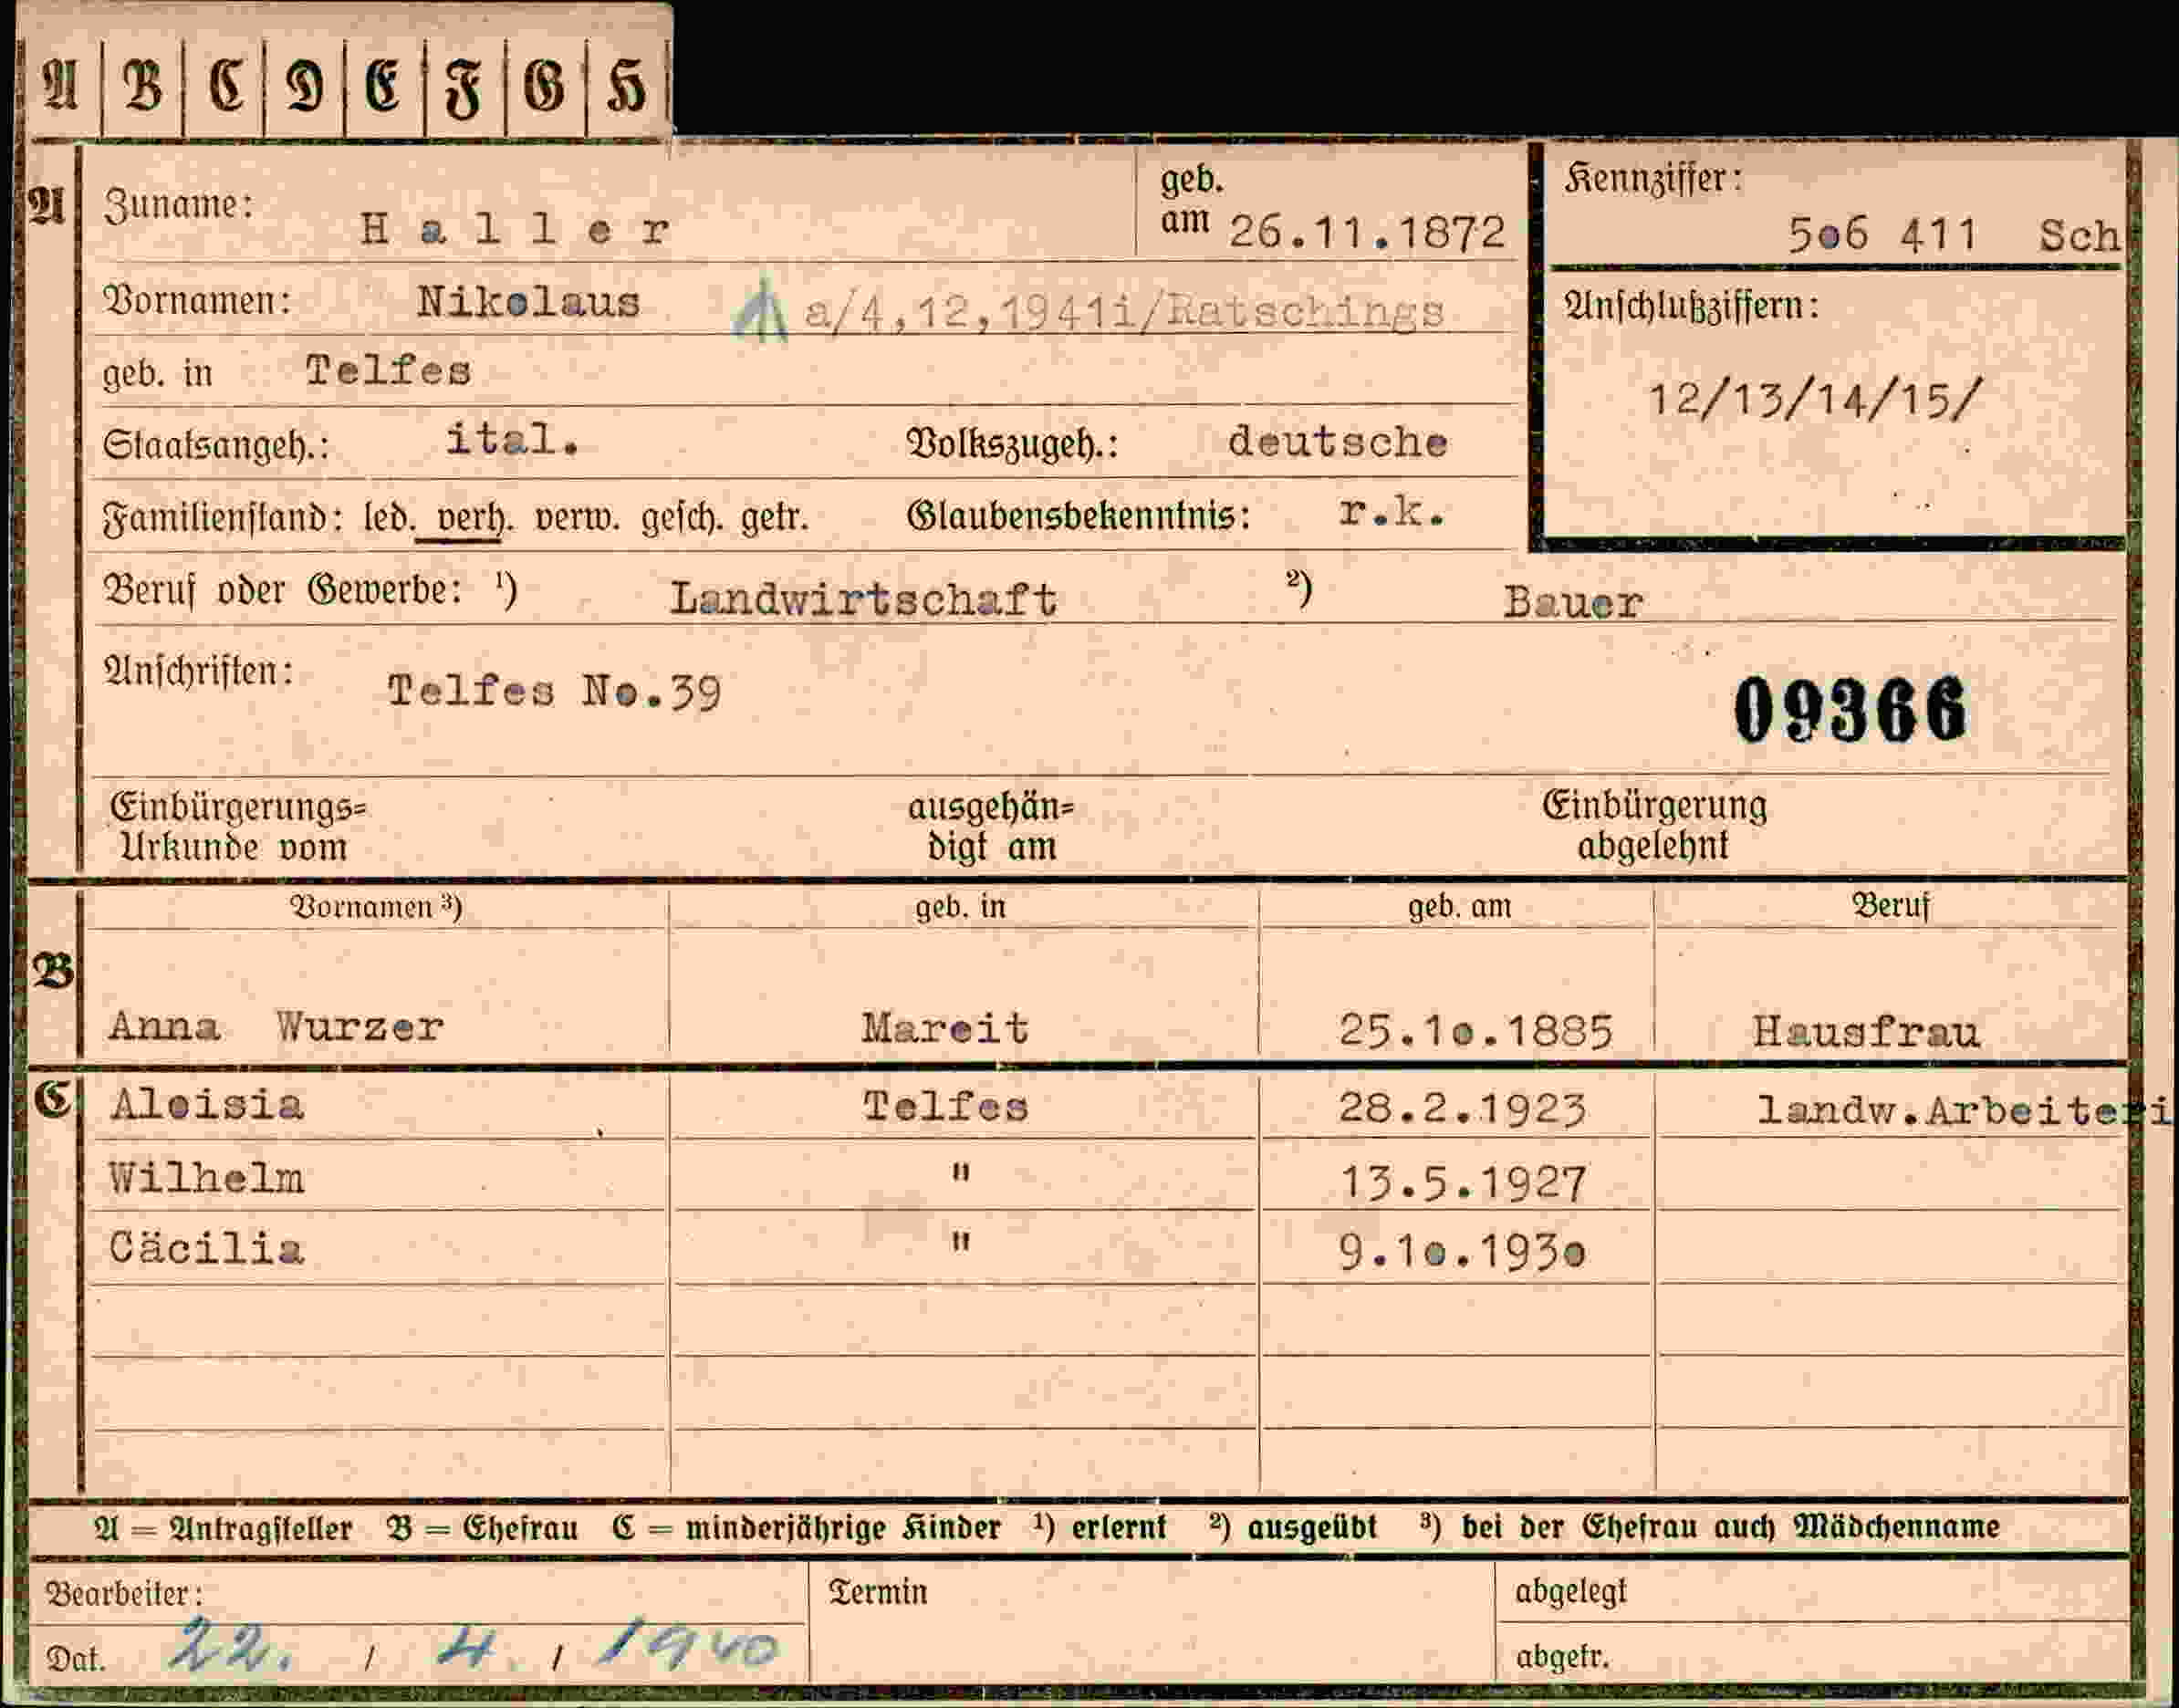Click birthplace 'Telfes' next to 'geb. in'
This screenshot has height=1708, width=2179.
point(388,371)
